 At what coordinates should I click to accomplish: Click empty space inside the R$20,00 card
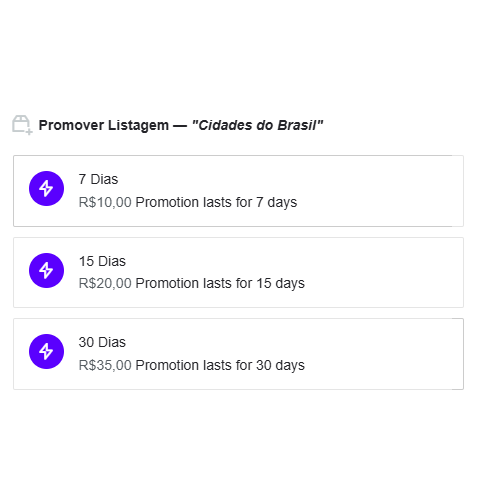(x=383, y=272)
